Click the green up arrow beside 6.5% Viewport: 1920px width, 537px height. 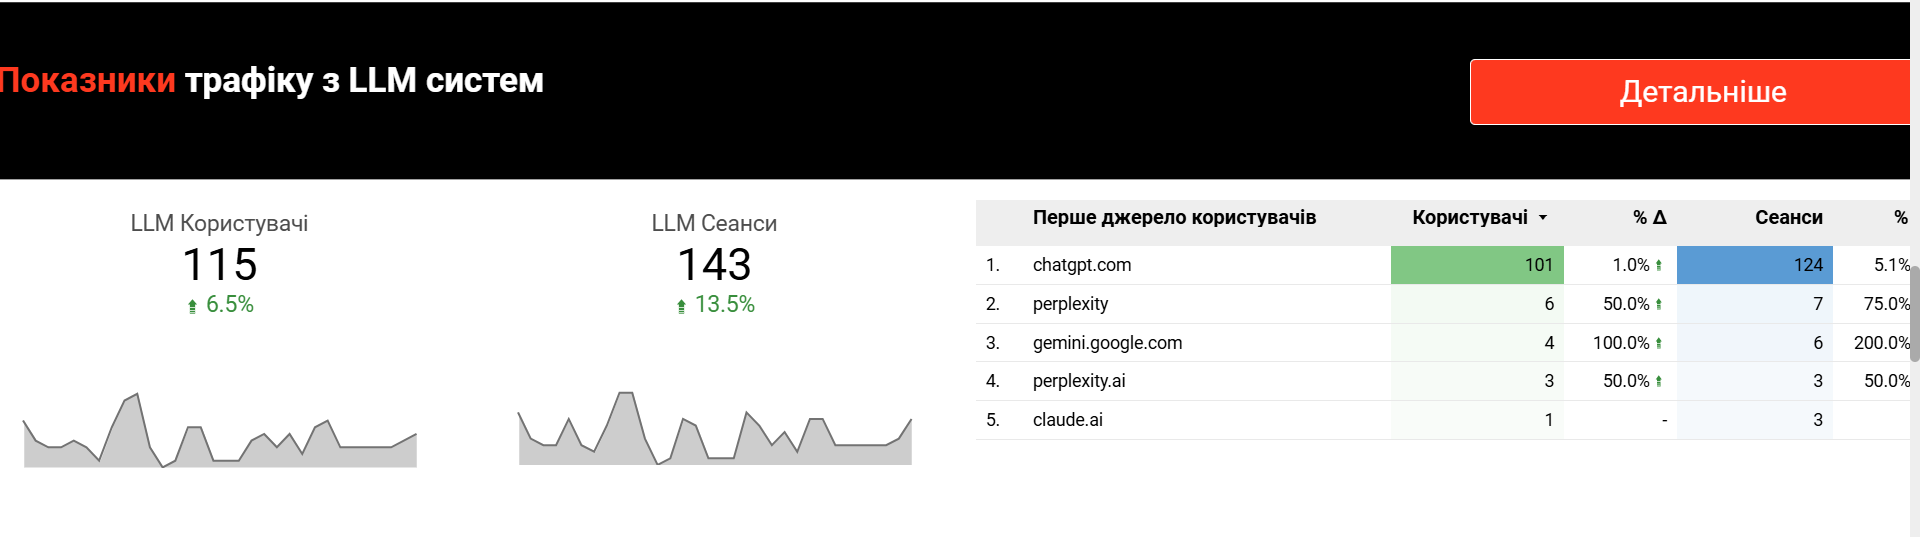[x=192, y=306]
